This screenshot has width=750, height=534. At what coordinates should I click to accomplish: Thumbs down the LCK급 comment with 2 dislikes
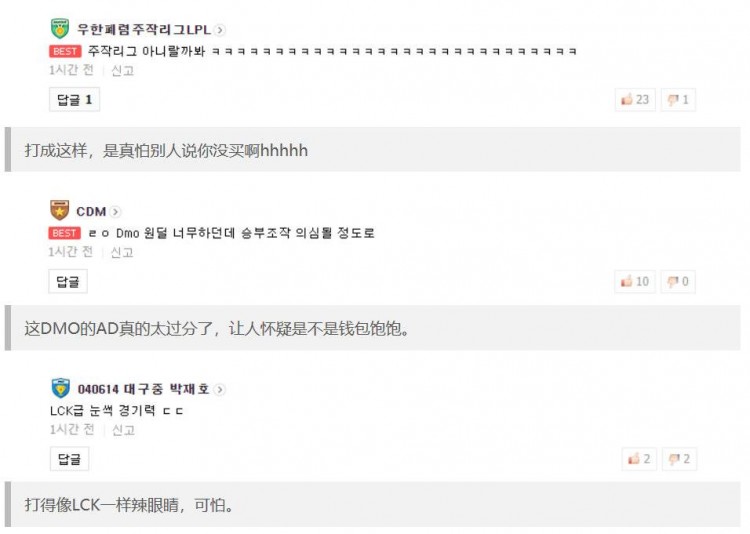coord(679,459)
